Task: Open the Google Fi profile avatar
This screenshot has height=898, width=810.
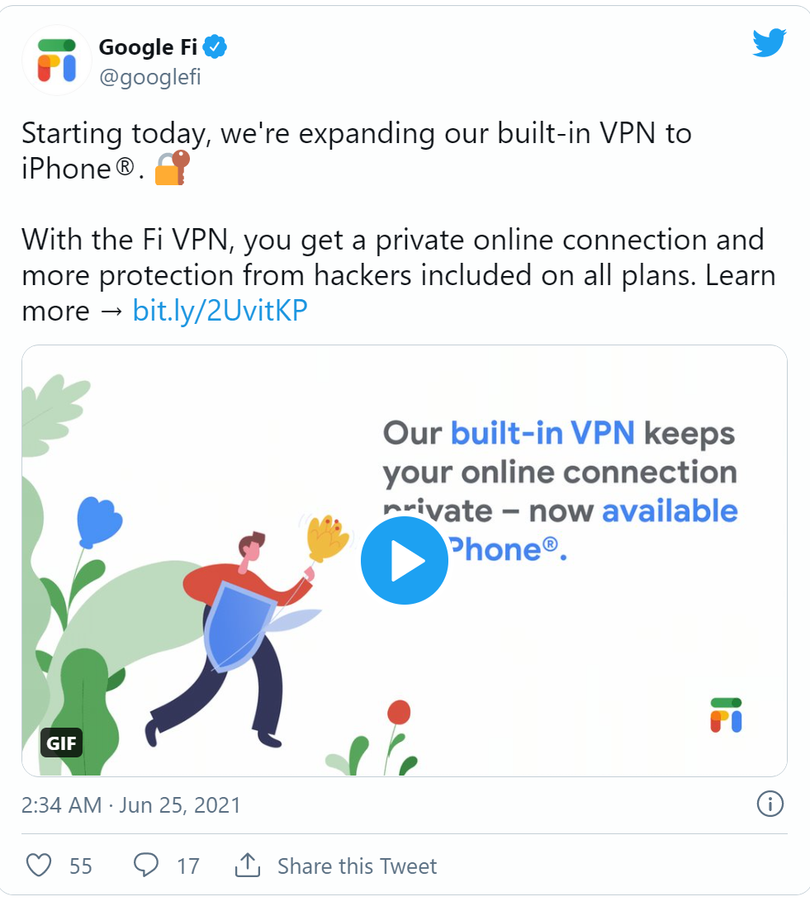Action: tap(57, 60)
